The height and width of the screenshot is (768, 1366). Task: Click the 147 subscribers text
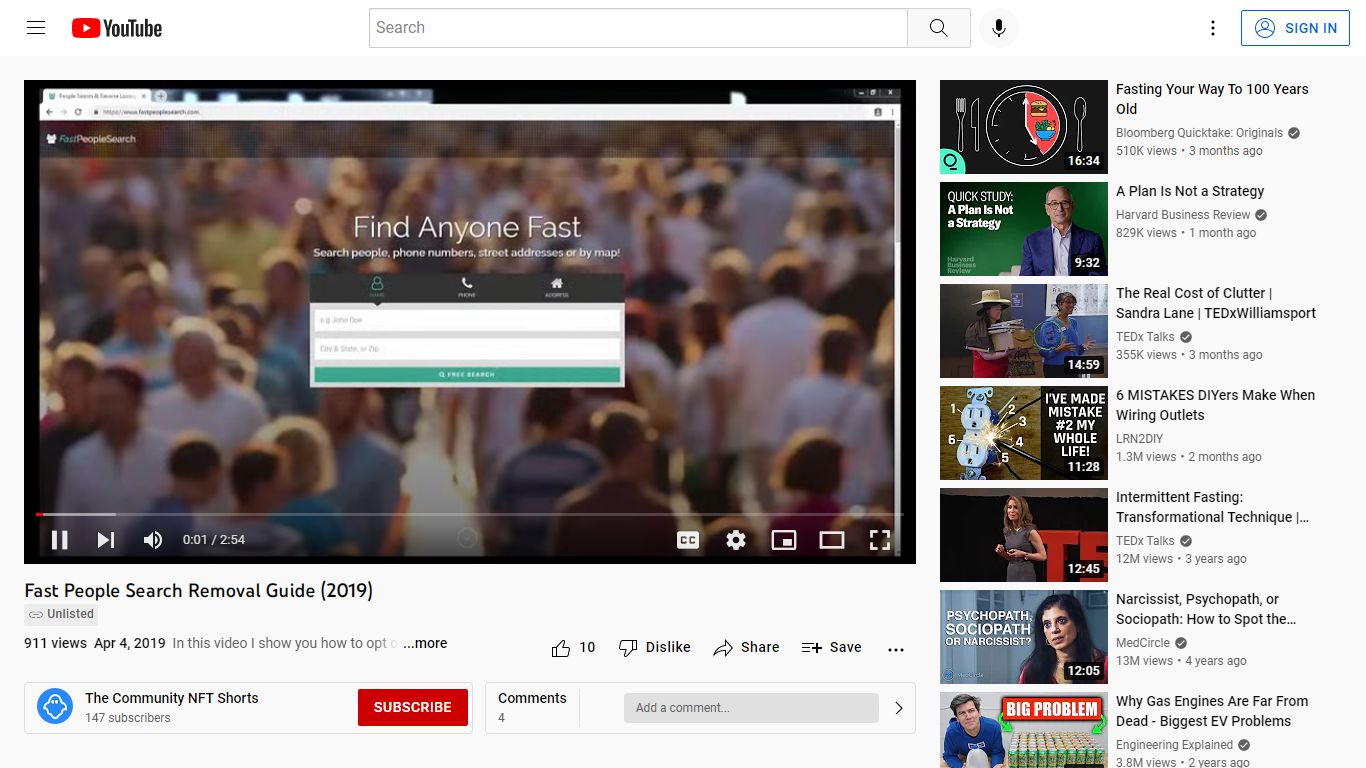[128, 718]
